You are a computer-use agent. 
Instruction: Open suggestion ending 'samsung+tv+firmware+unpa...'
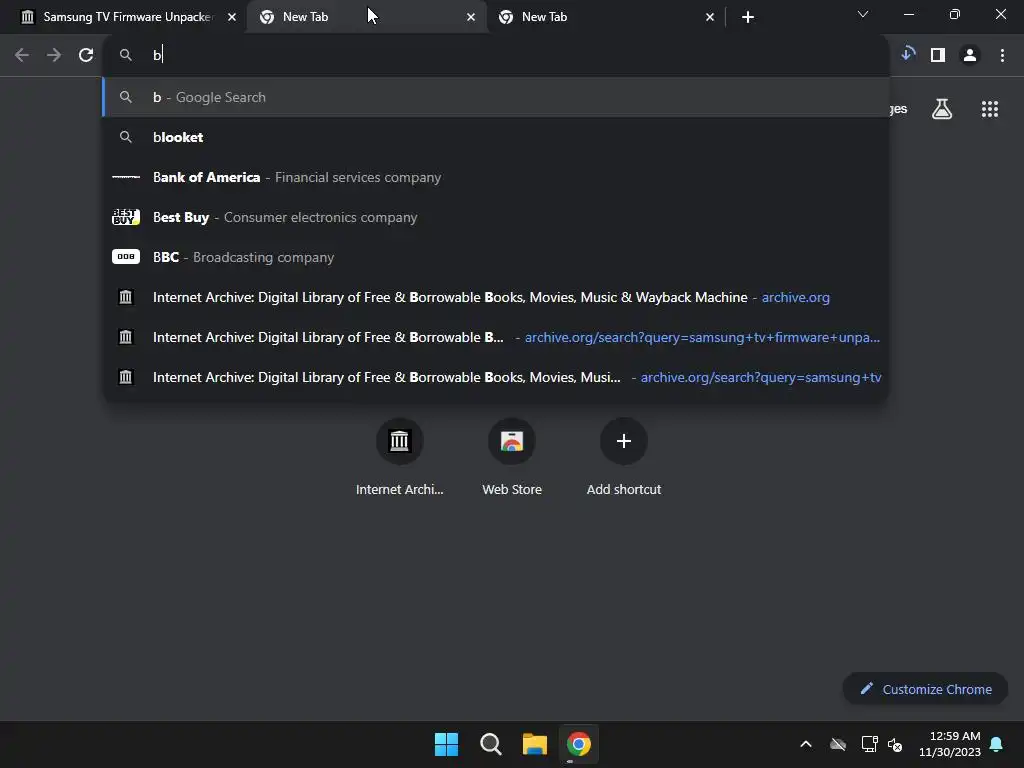tap(496, 337)
